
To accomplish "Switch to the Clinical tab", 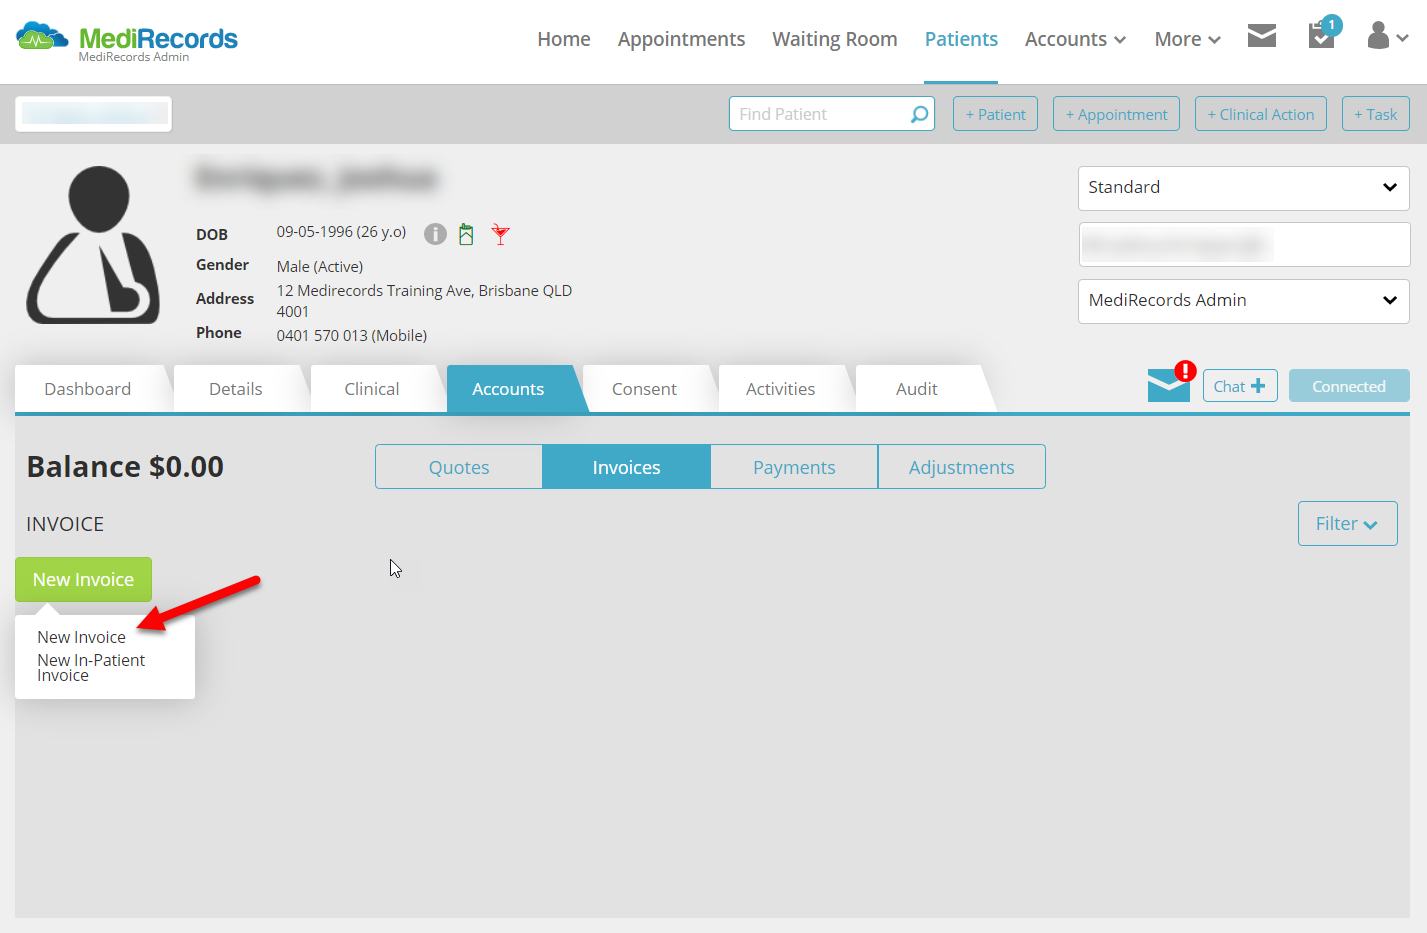I will coord(372,389).
